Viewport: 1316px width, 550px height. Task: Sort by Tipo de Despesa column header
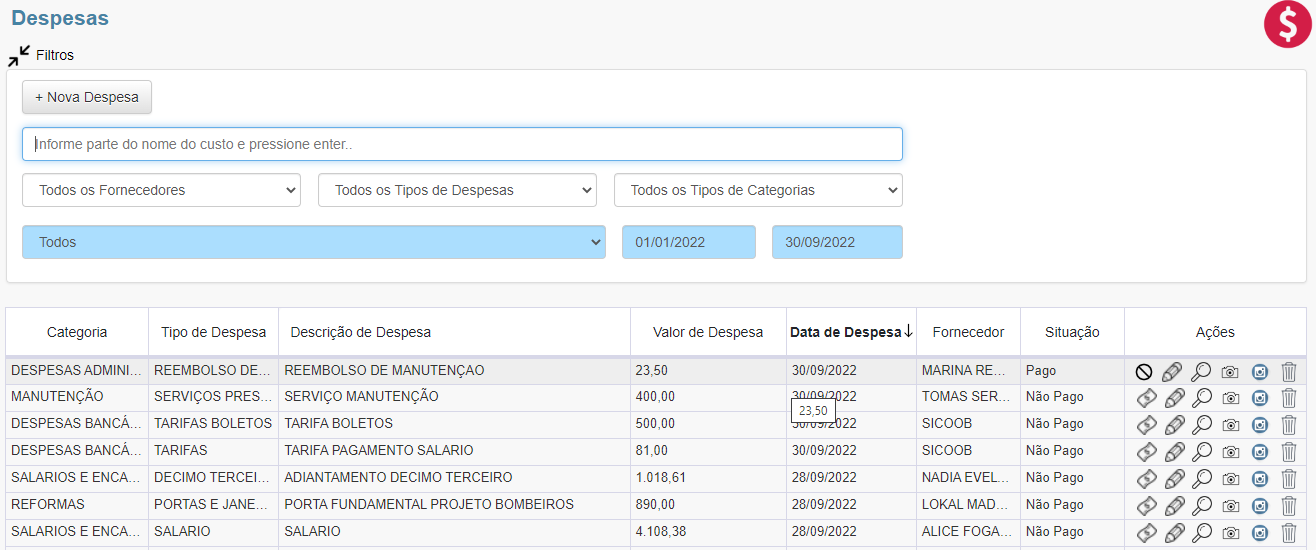pos(213,332)
